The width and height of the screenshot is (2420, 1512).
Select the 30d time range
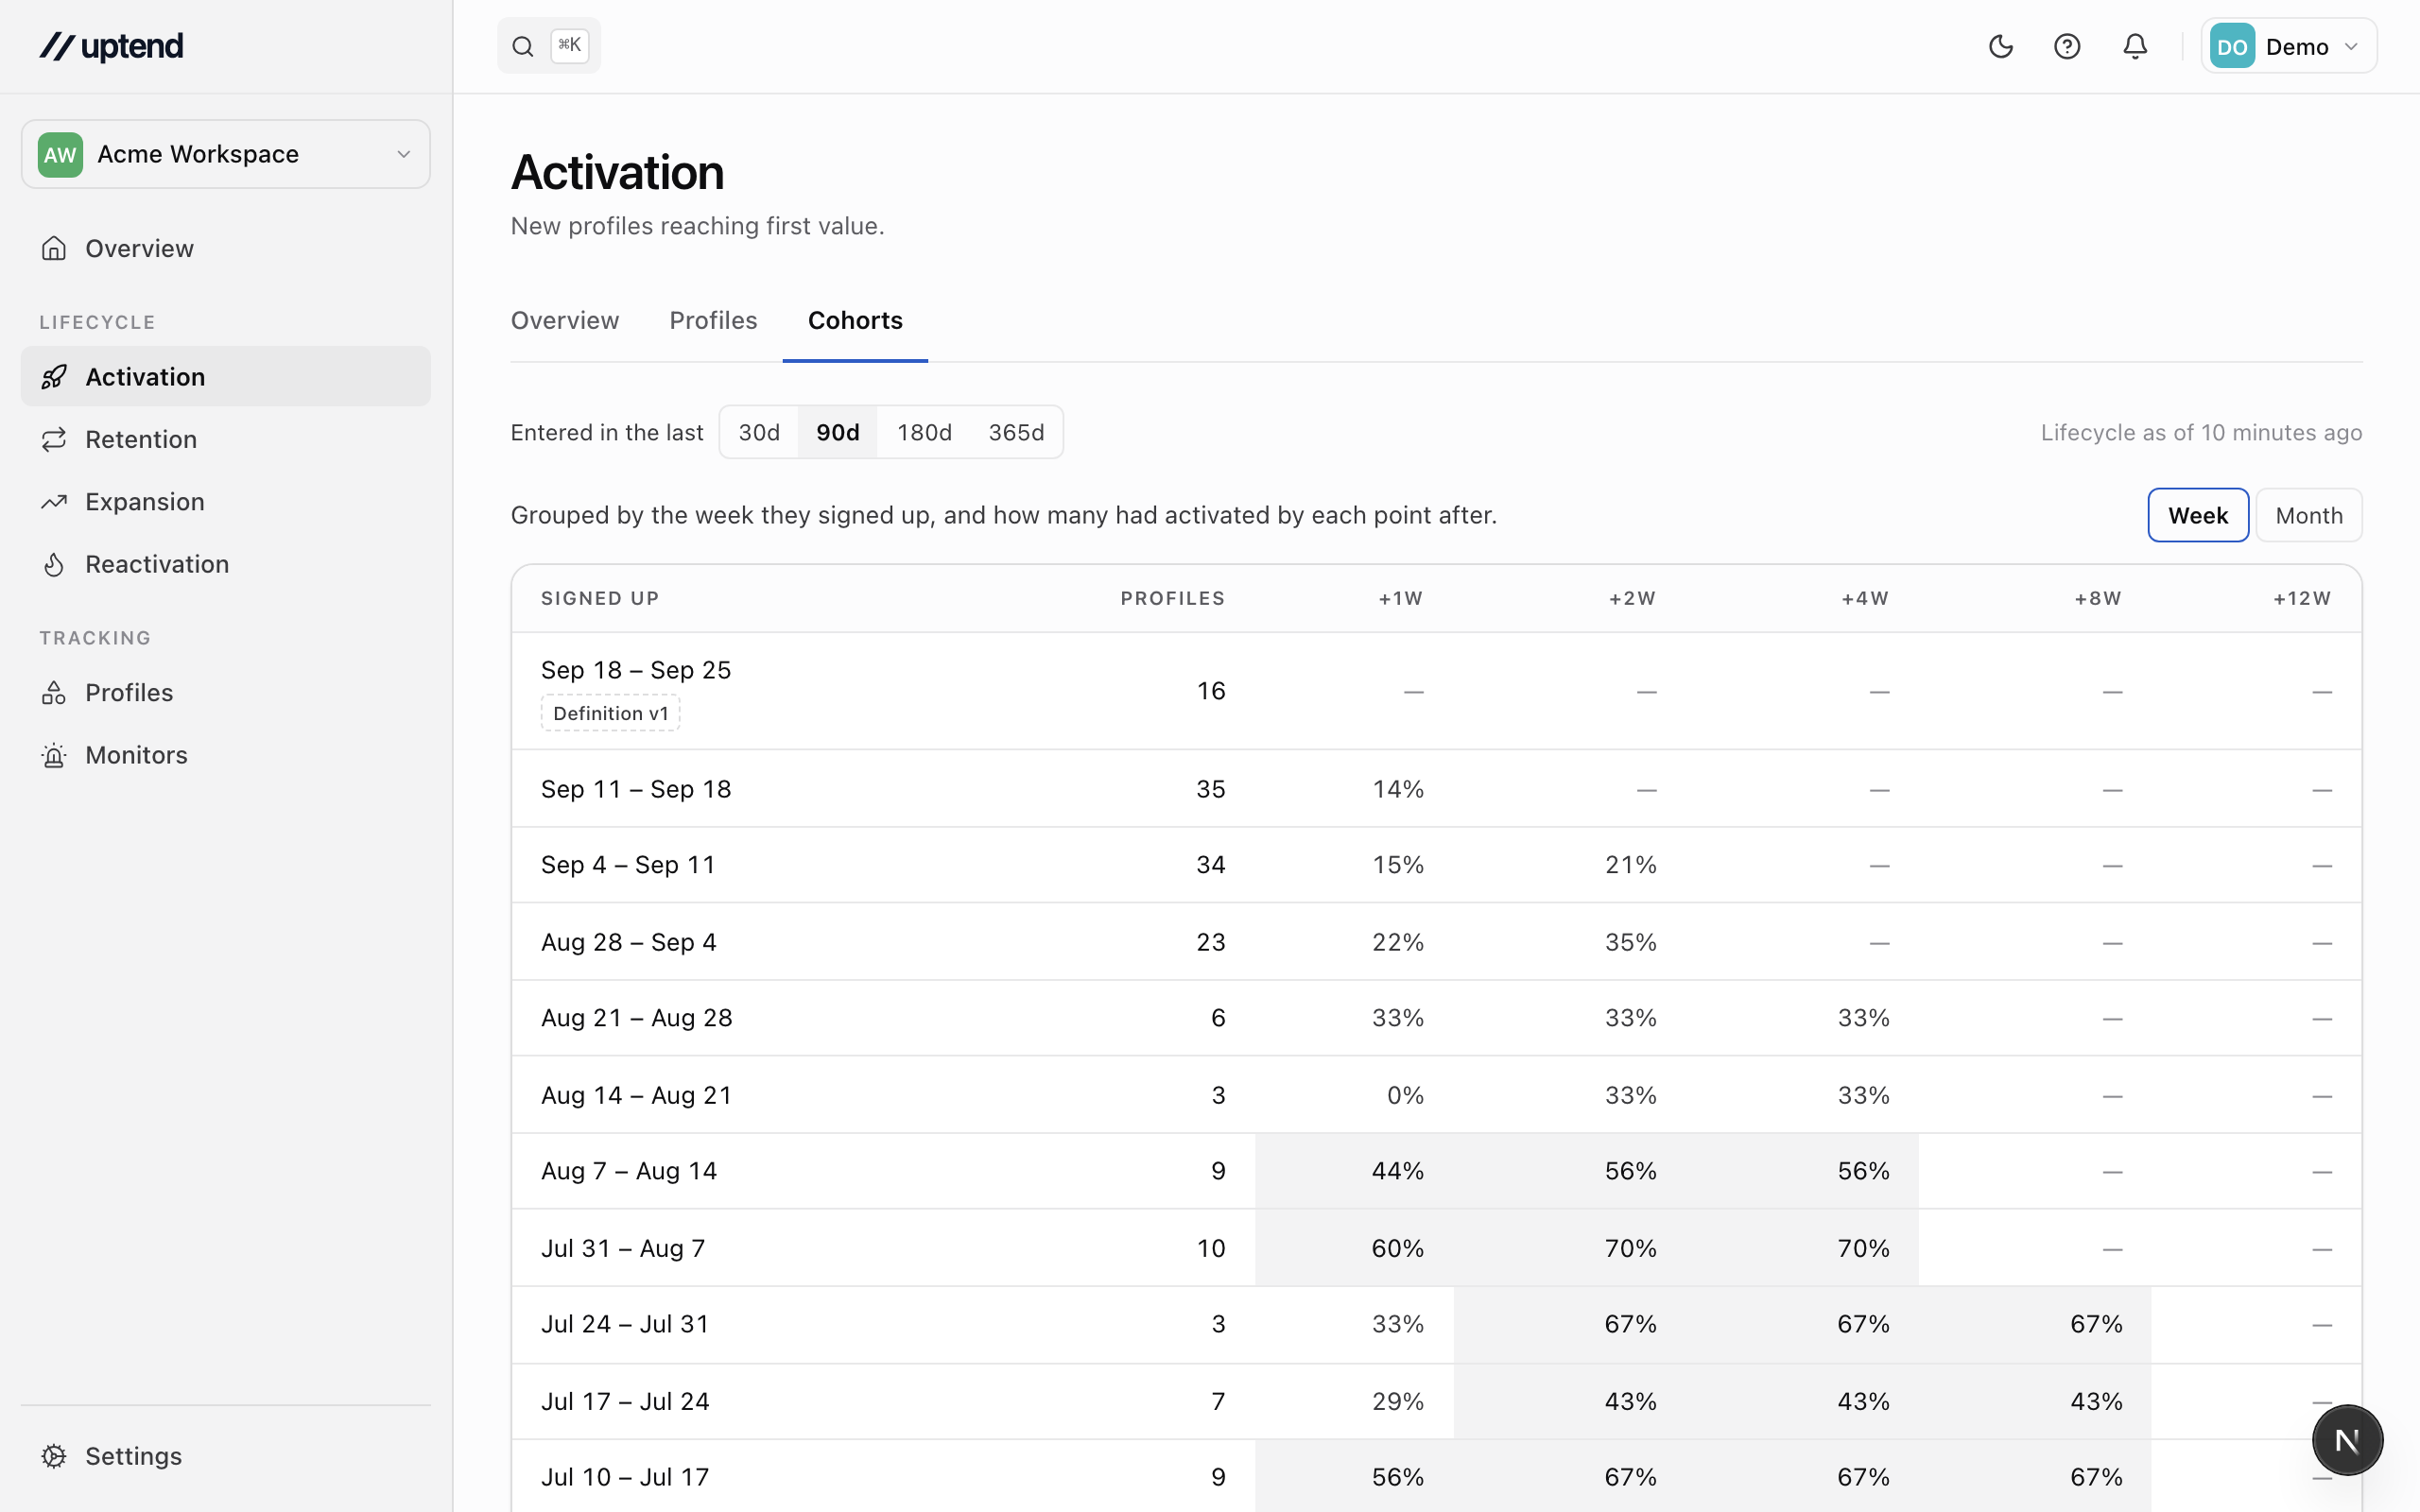(x=759, y=432)
